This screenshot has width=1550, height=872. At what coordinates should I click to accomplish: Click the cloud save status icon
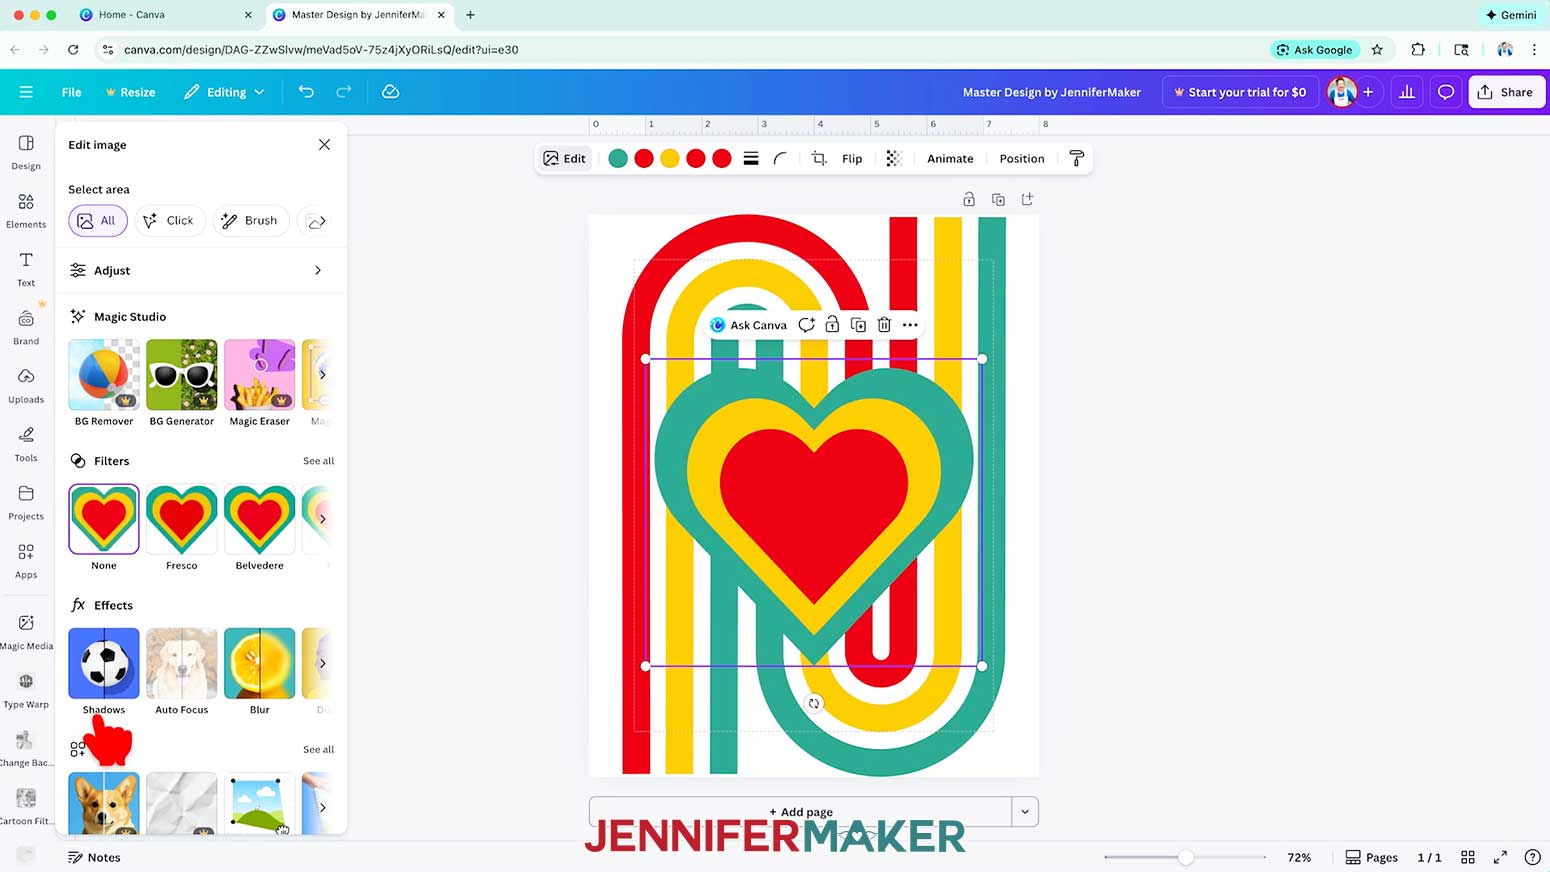[391, 92]
